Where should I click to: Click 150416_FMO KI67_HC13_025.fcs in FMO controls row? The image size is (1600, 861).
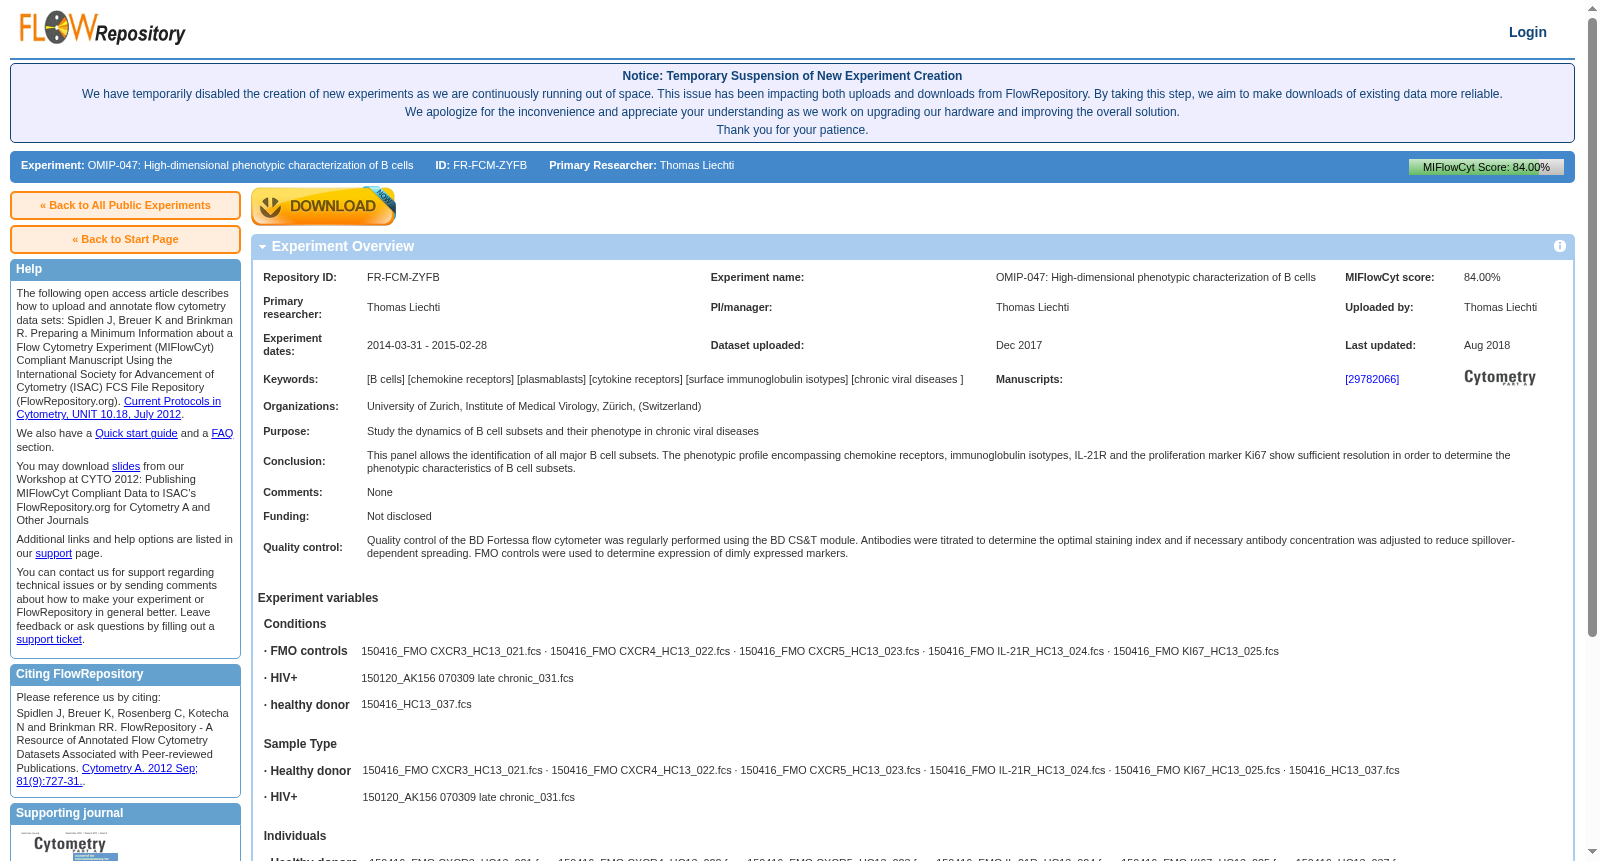[x=1196, y=651]
